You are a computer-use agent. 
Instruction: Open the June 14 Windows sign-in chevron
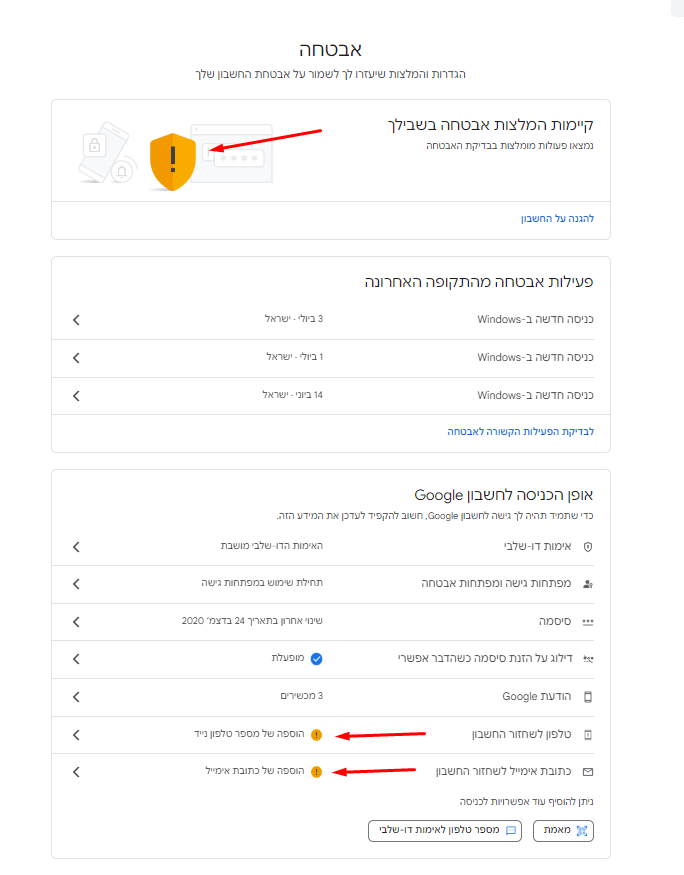[76, 395]
